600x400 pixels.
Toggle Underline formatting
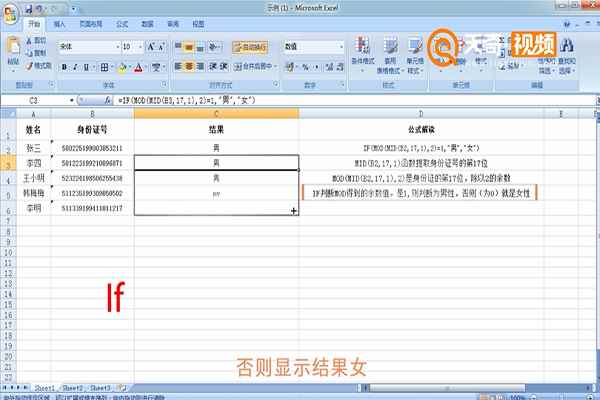86,67
